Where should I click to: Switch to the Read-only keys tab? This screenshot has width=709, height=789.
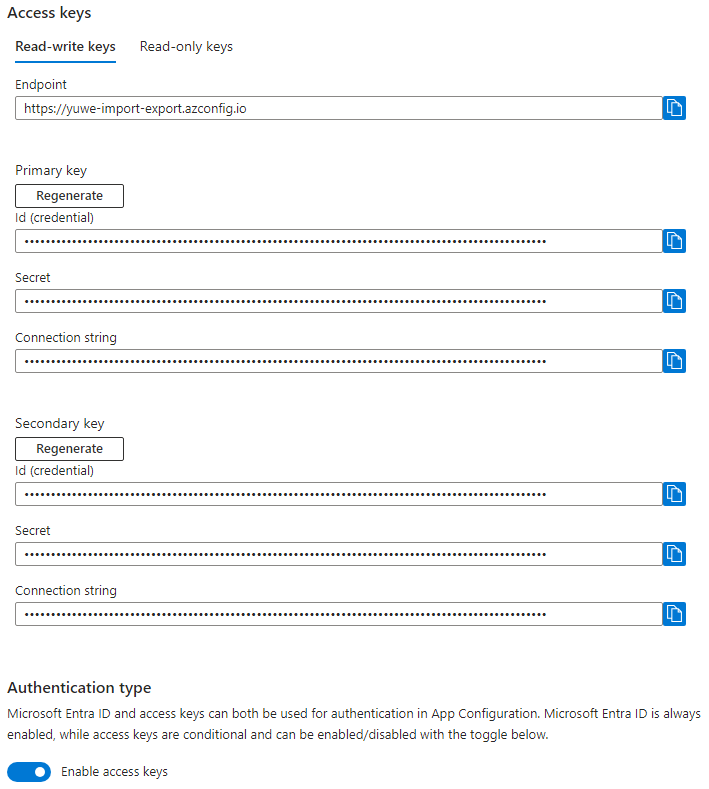click(x=186, y=47)
